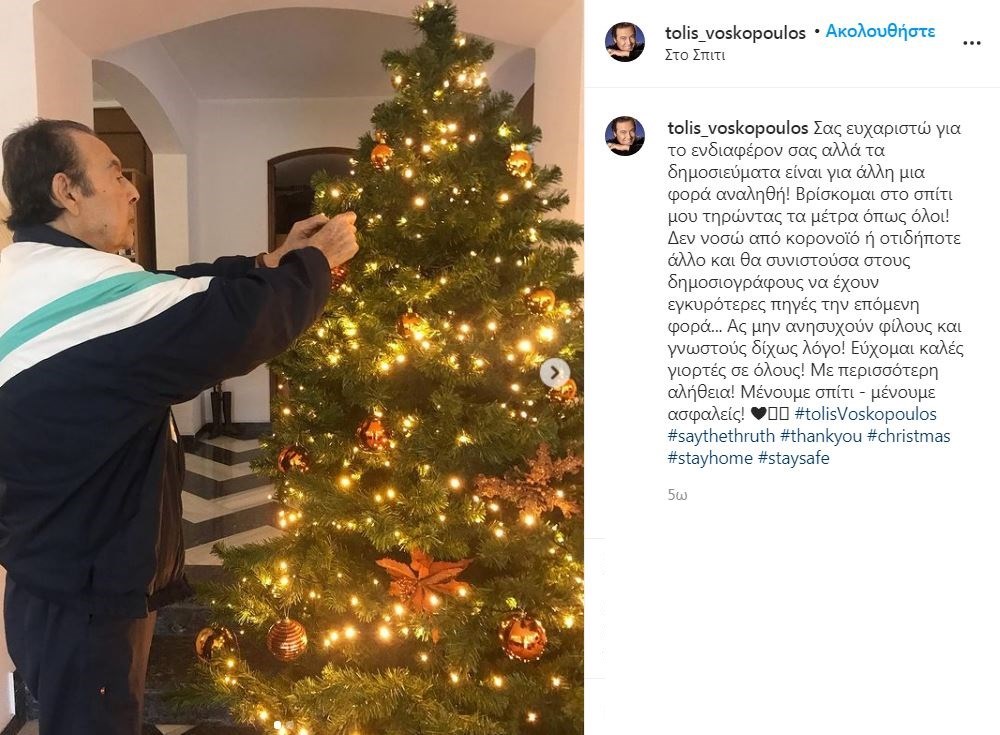This screenshot has height=735, width=1000.
Task: Open tolis_voskopoulos username in the caption
Action: pos(738,128)
